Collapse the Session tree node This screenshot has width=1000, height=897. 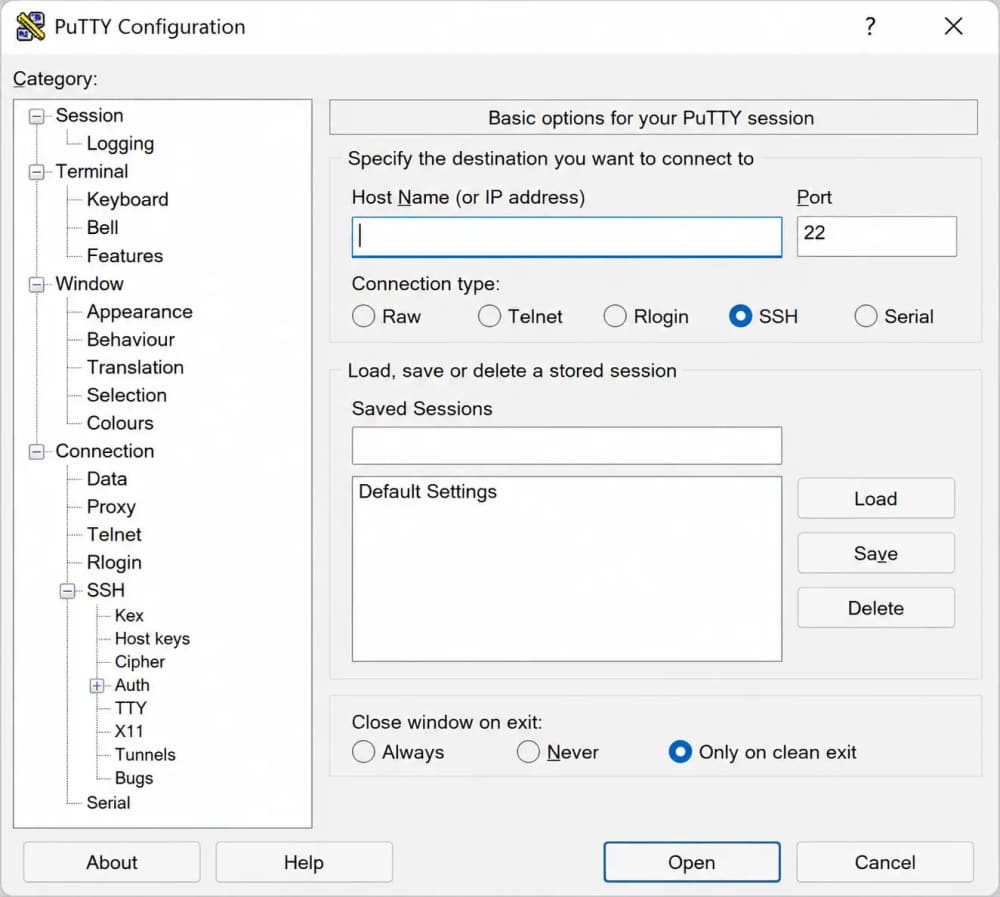pos(36,116)
